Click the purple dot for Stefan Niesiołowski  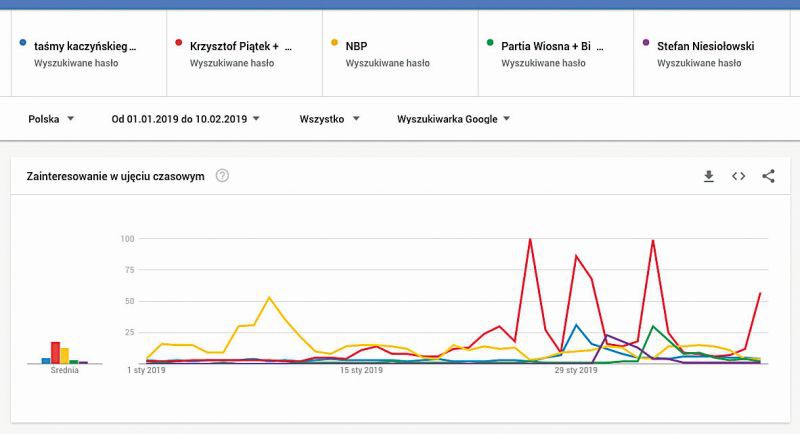click(x=646, y=44)
